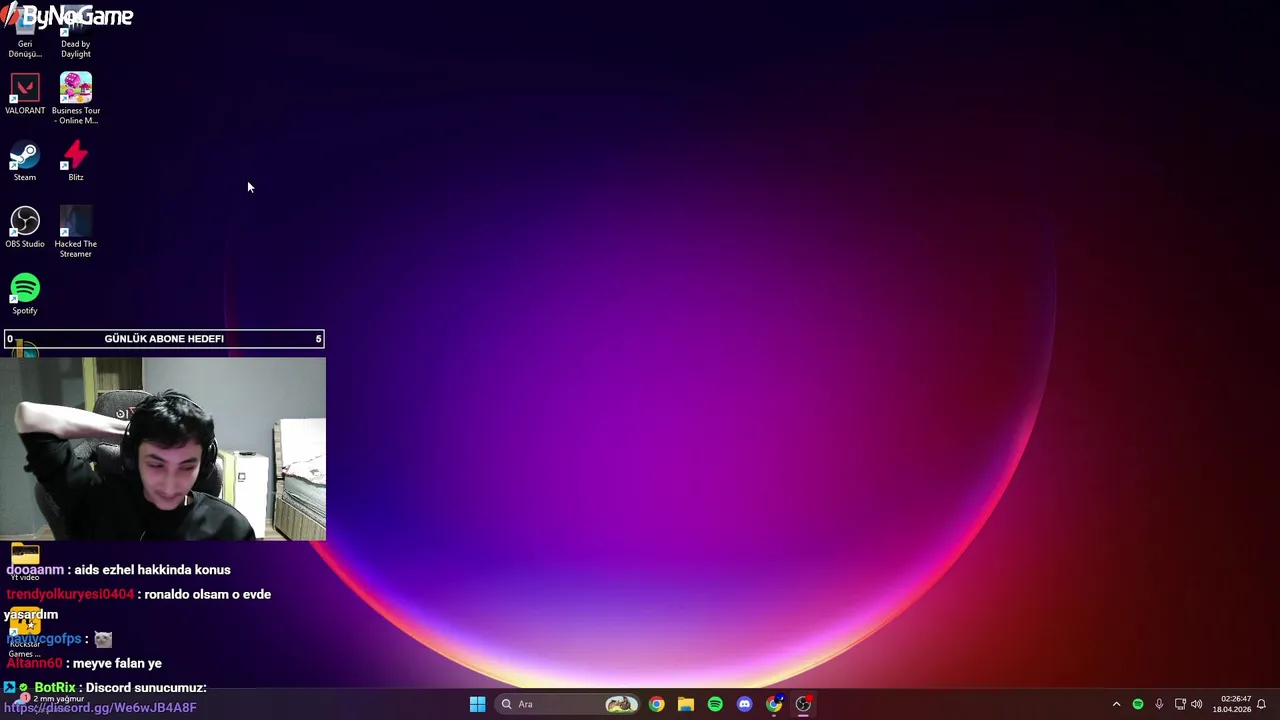The width and height of the screenshot is (1280, 720).
Task: Click the search highlight image in taskbar
Action: click(x=621, y=704)
